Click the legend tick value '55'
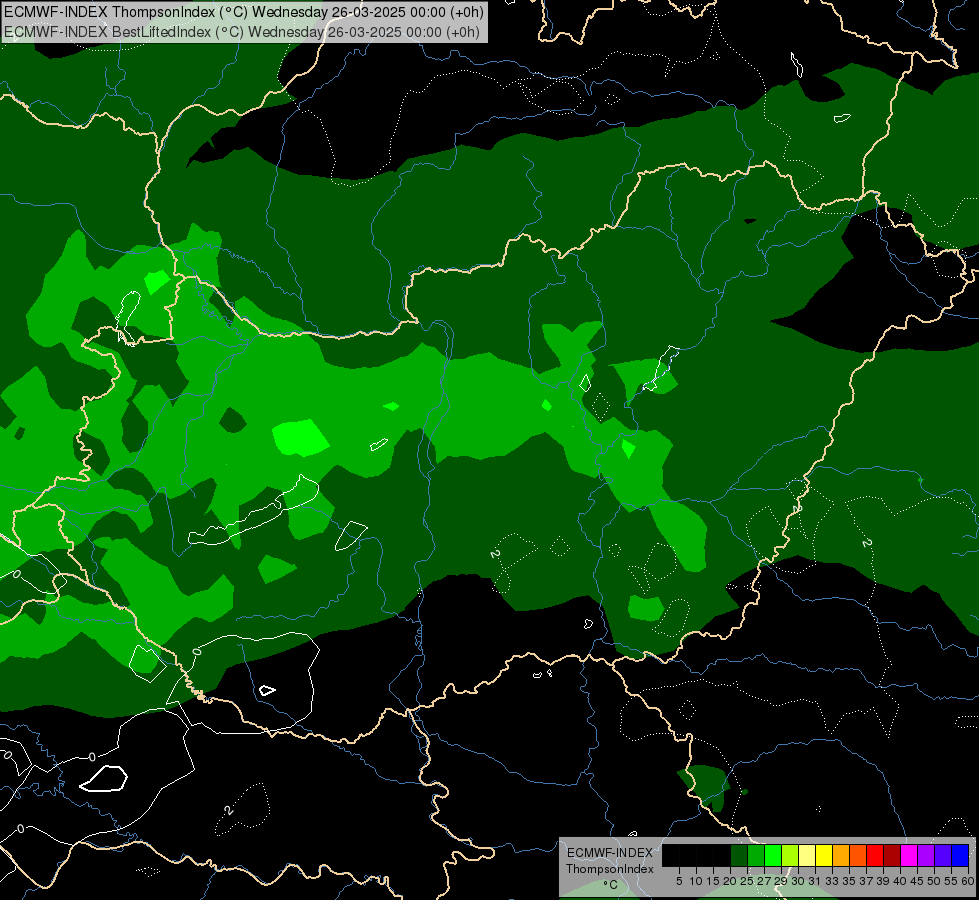The width and height of the screenshot is (979, 900). click(x=952, y=881)
